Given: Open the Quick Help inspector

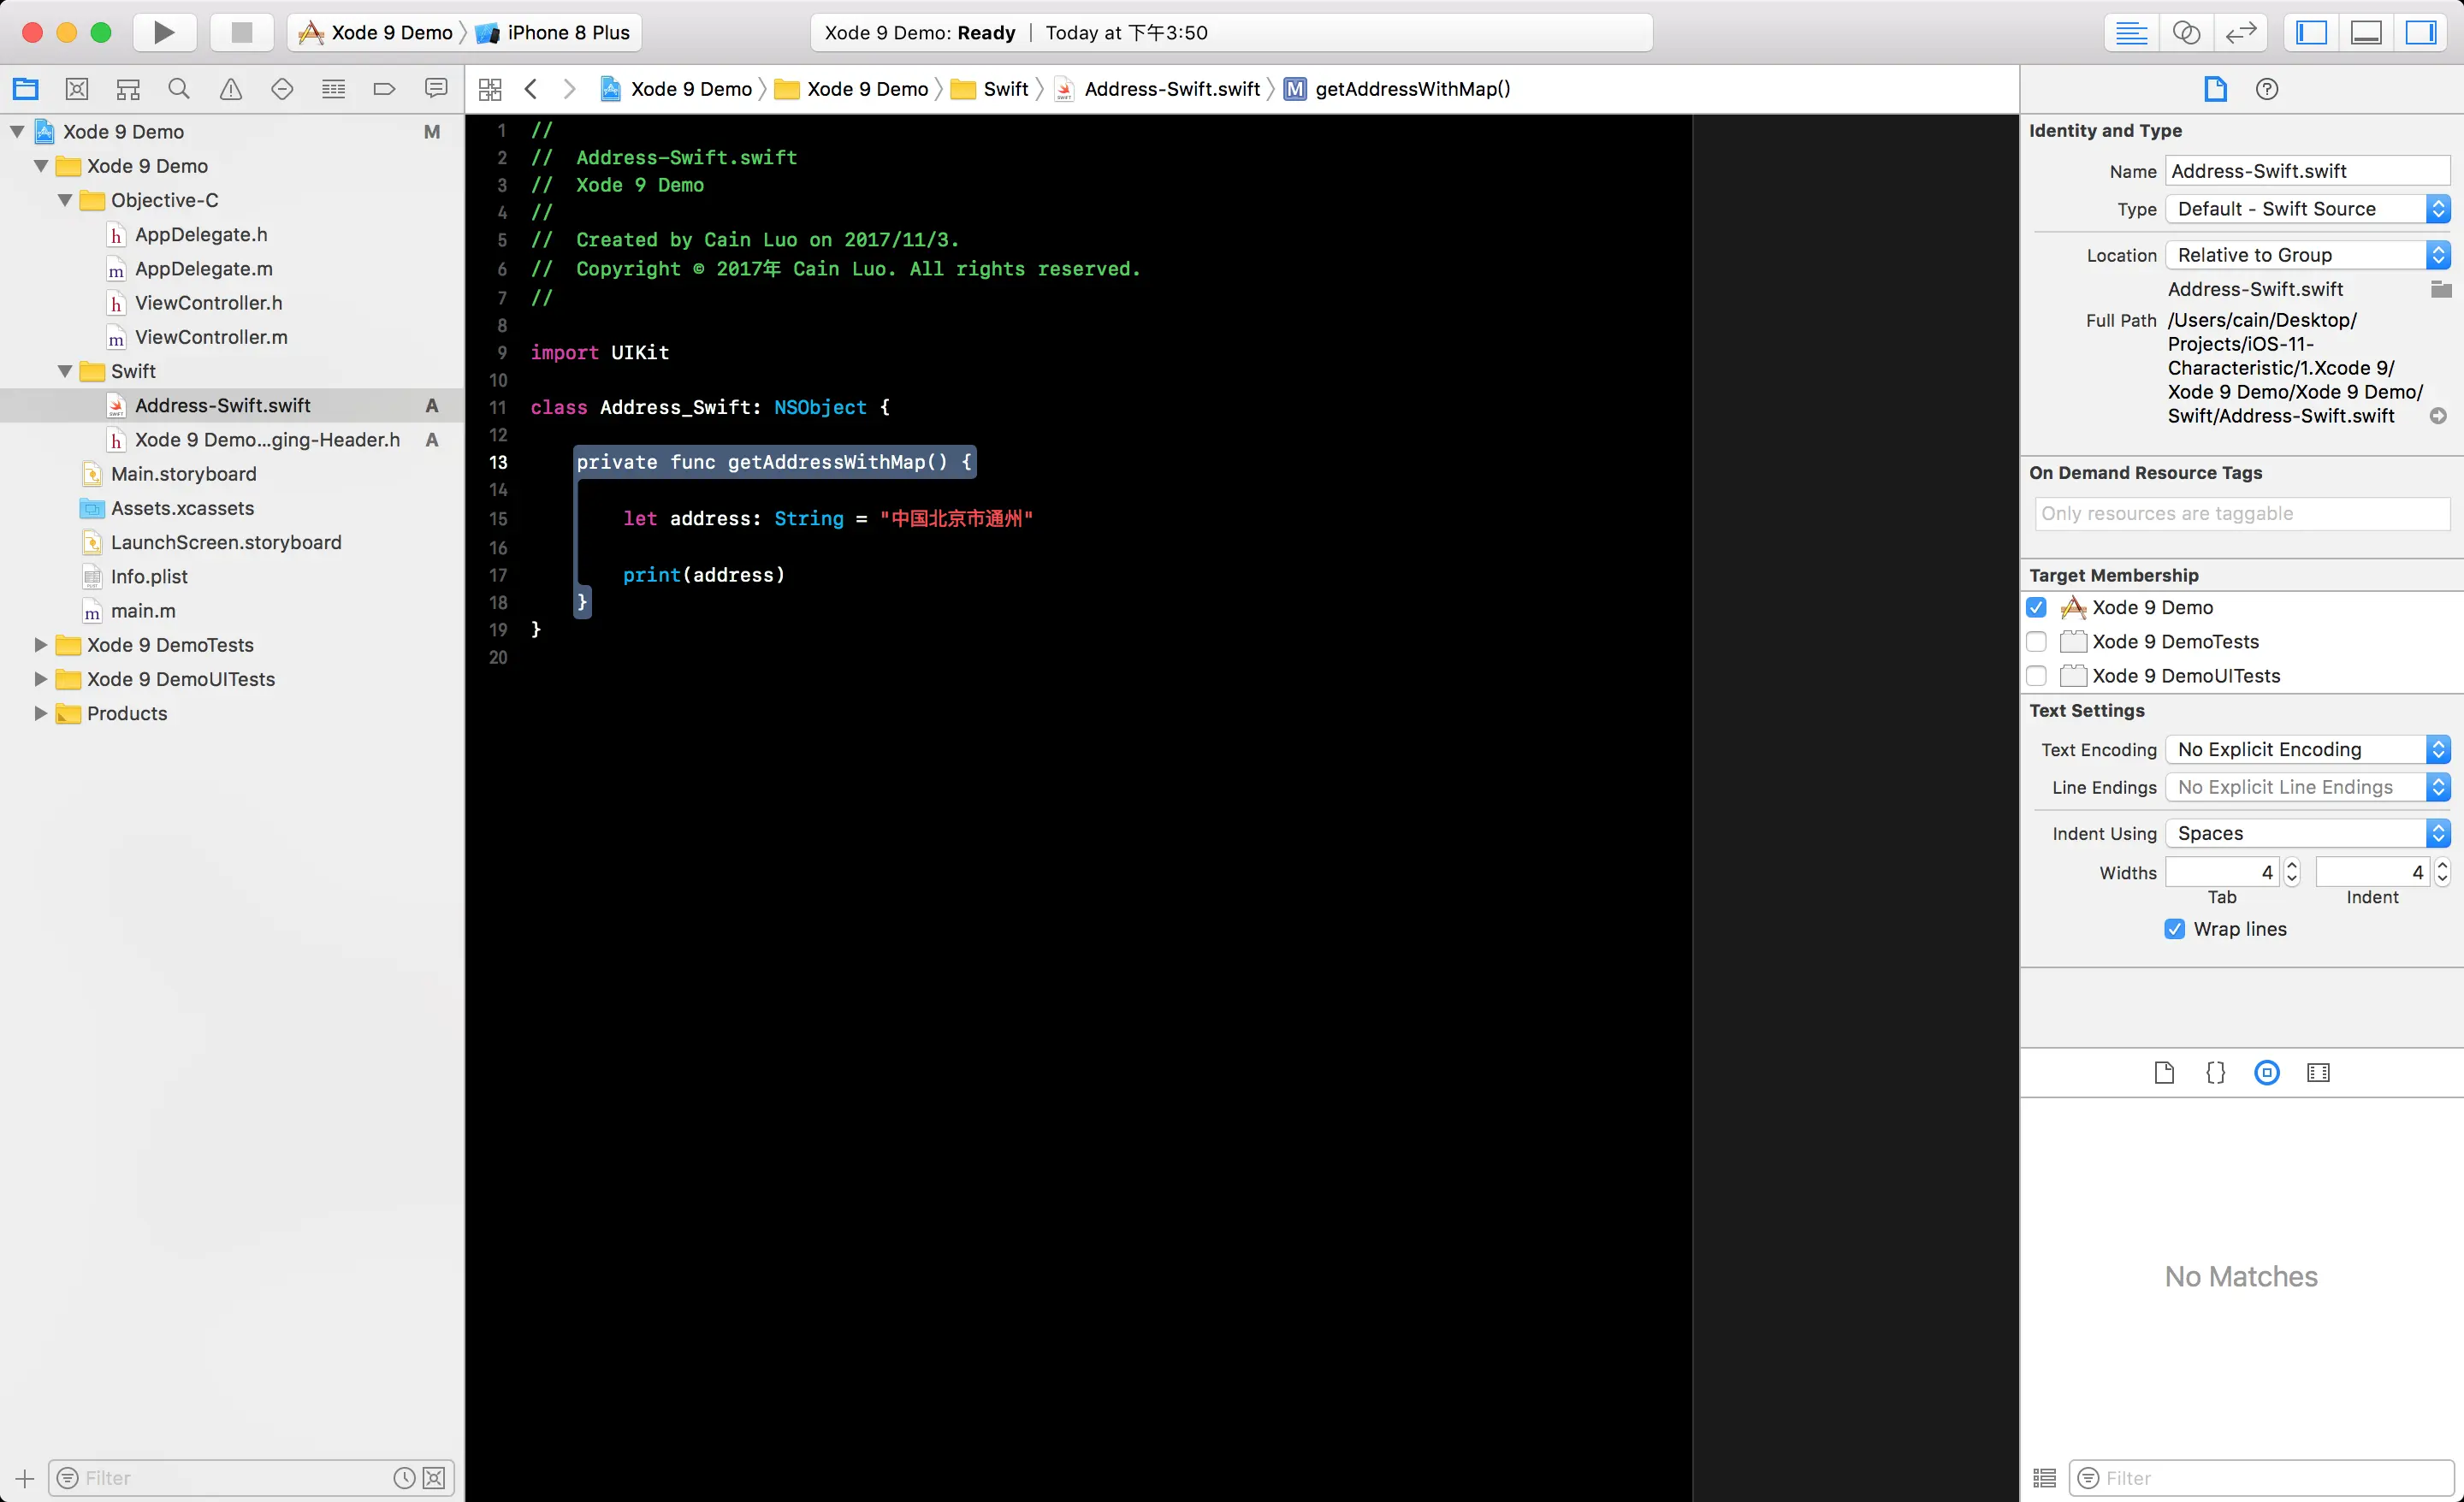Looking at the screenshot, I should click(2266, 89).
